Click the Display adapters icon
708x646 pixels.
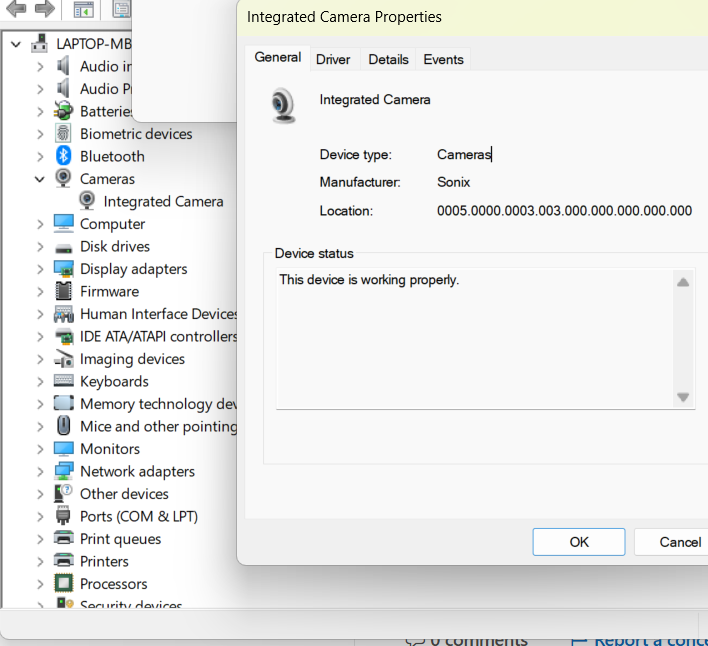63,269
